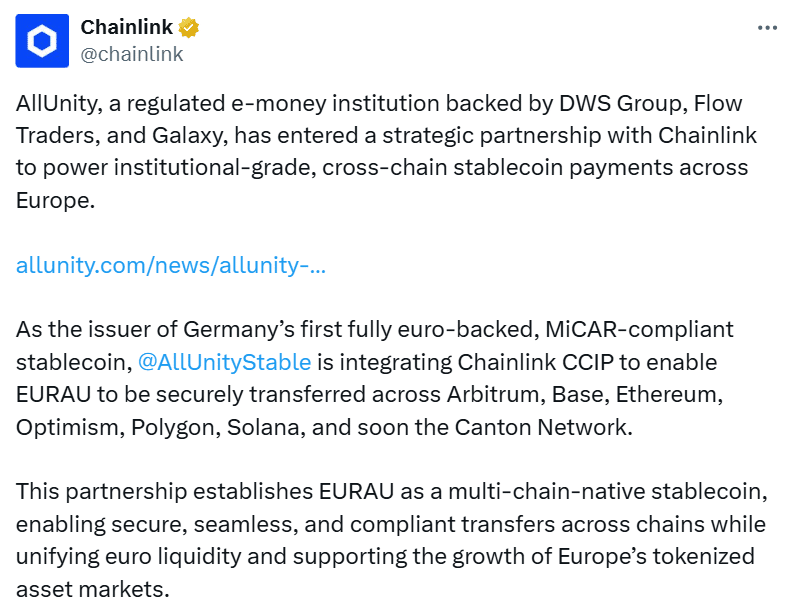The height and width of the screenshot is (613, 796).
Task: Open the Chainlink display name profile
Action: (x=126, y=27)
